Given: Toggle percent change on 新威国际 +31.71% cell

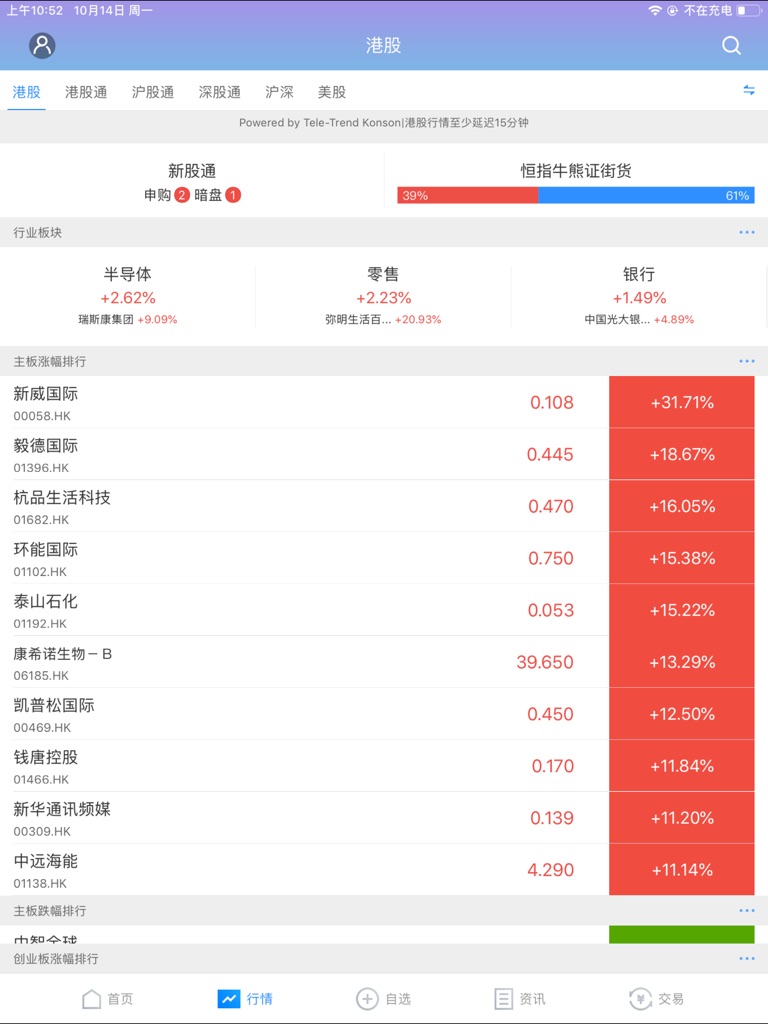Looking at the screenshot, I should click(x=682, y=403).
